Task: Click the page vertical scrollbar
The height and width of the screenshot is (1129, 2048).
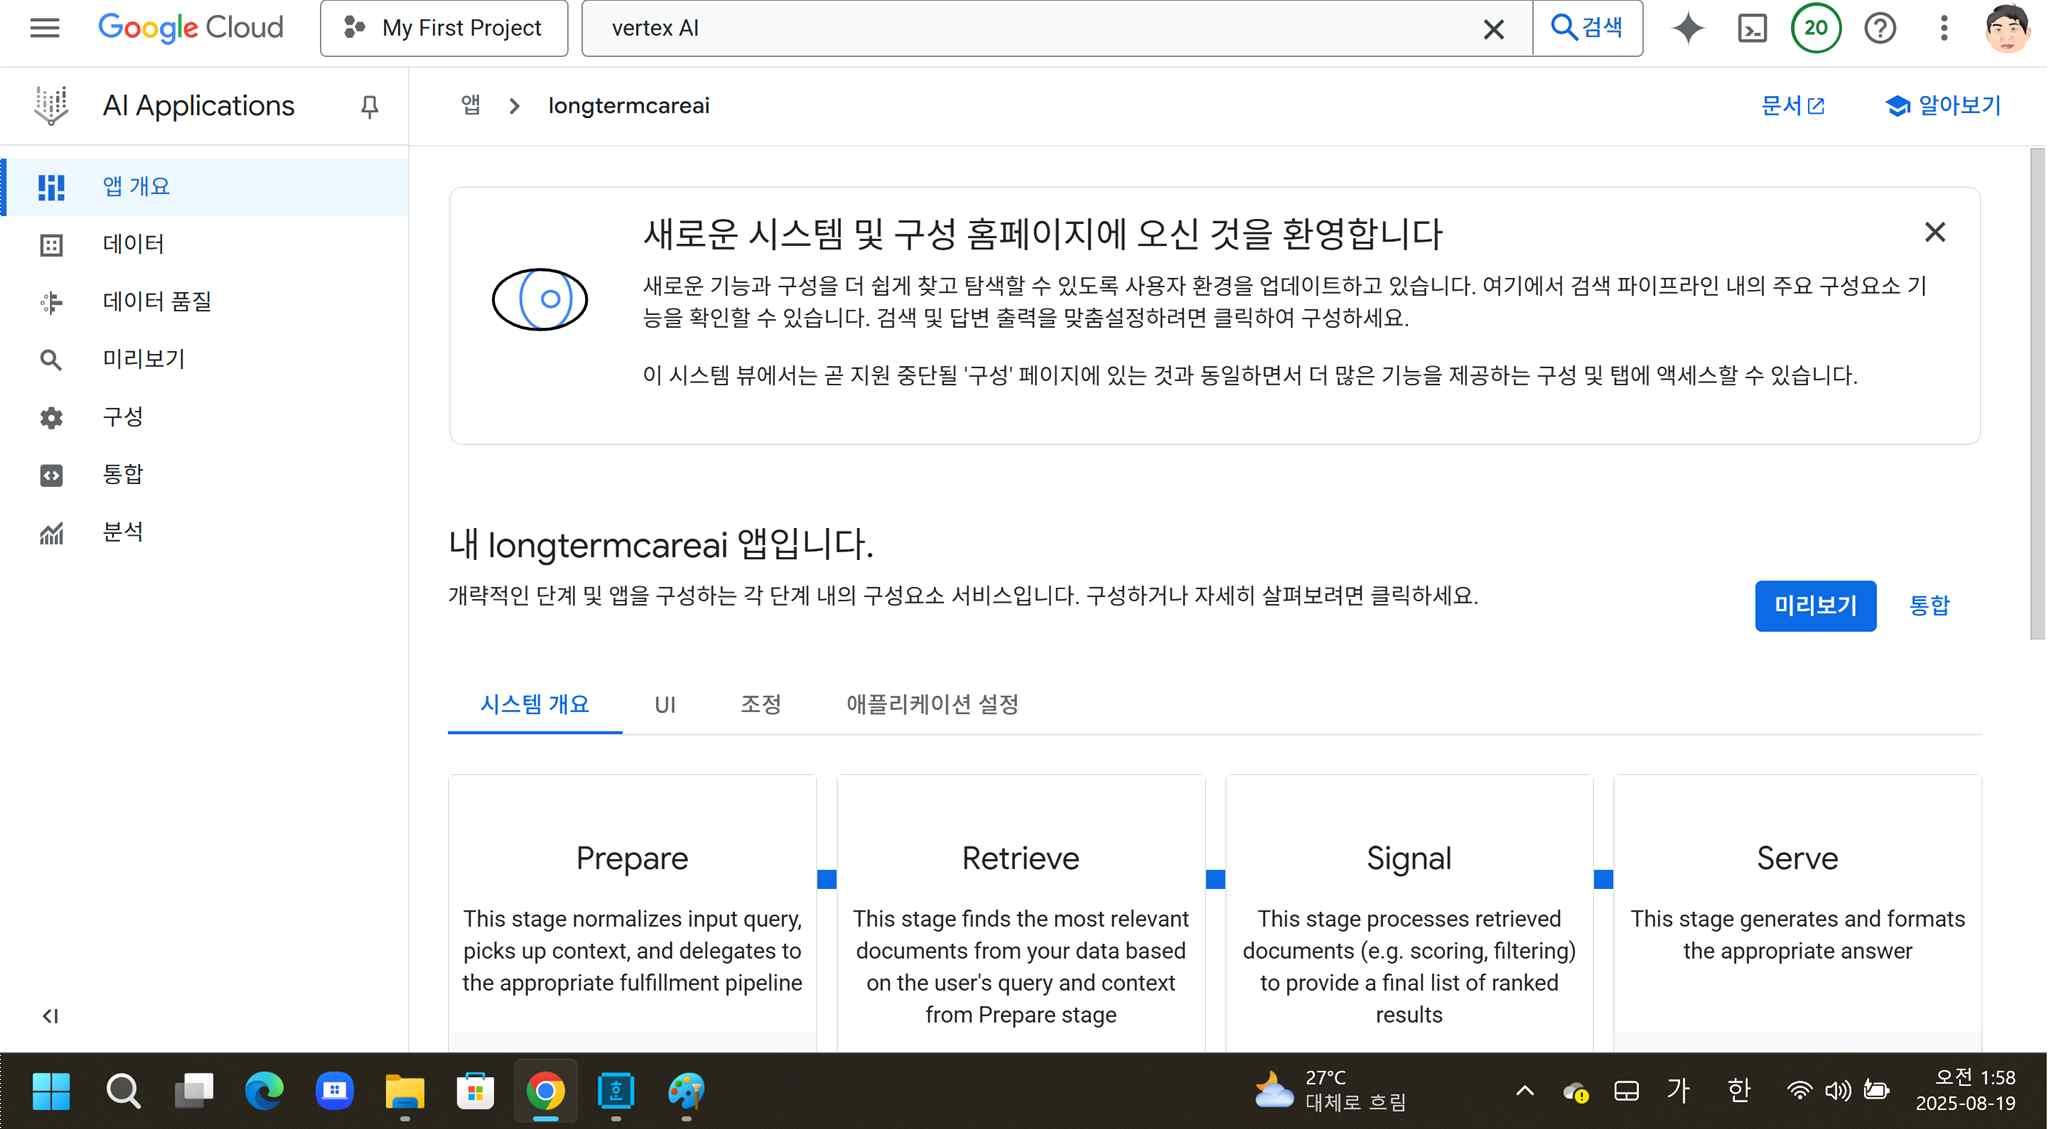Action: [2038, 394]
